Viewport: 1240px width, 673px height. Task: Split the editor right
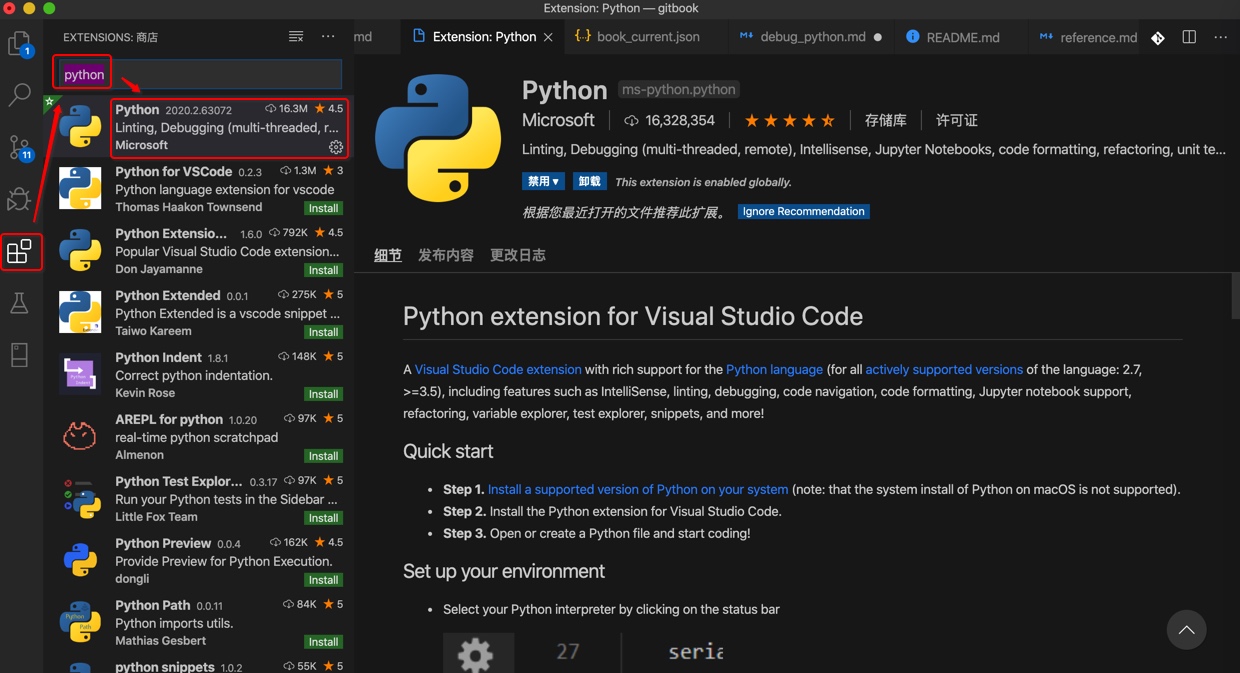pyautogui.click(x=1189, y=37)
